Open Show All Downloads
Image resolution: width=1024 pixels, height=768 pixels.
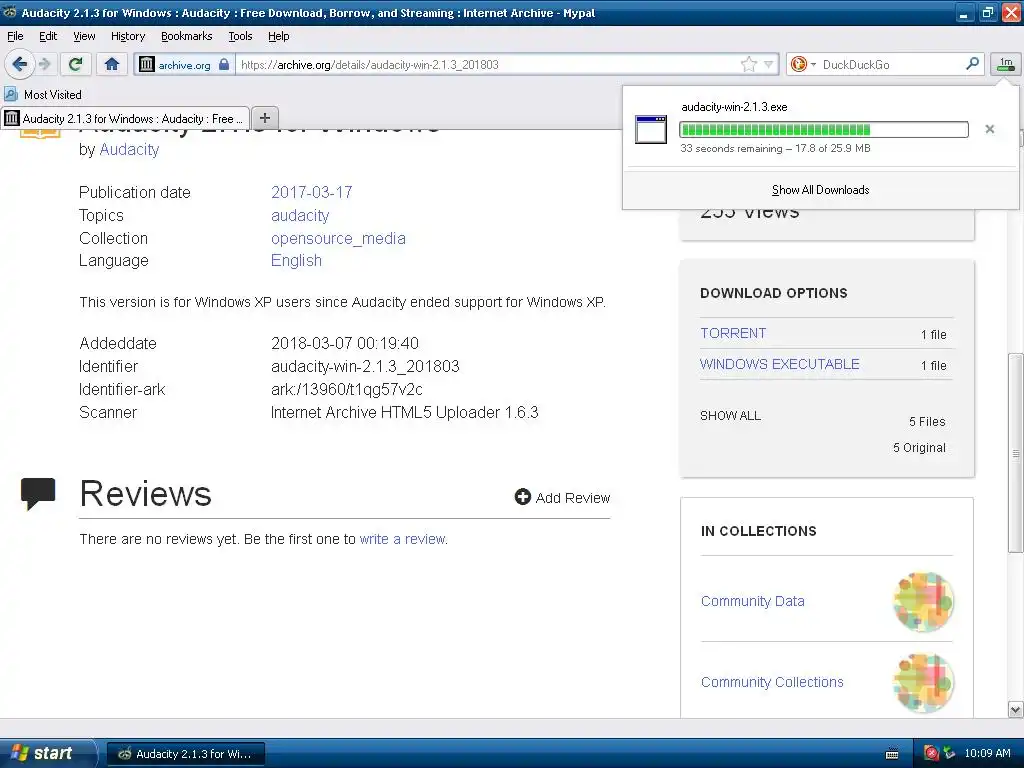pos(820,190)
